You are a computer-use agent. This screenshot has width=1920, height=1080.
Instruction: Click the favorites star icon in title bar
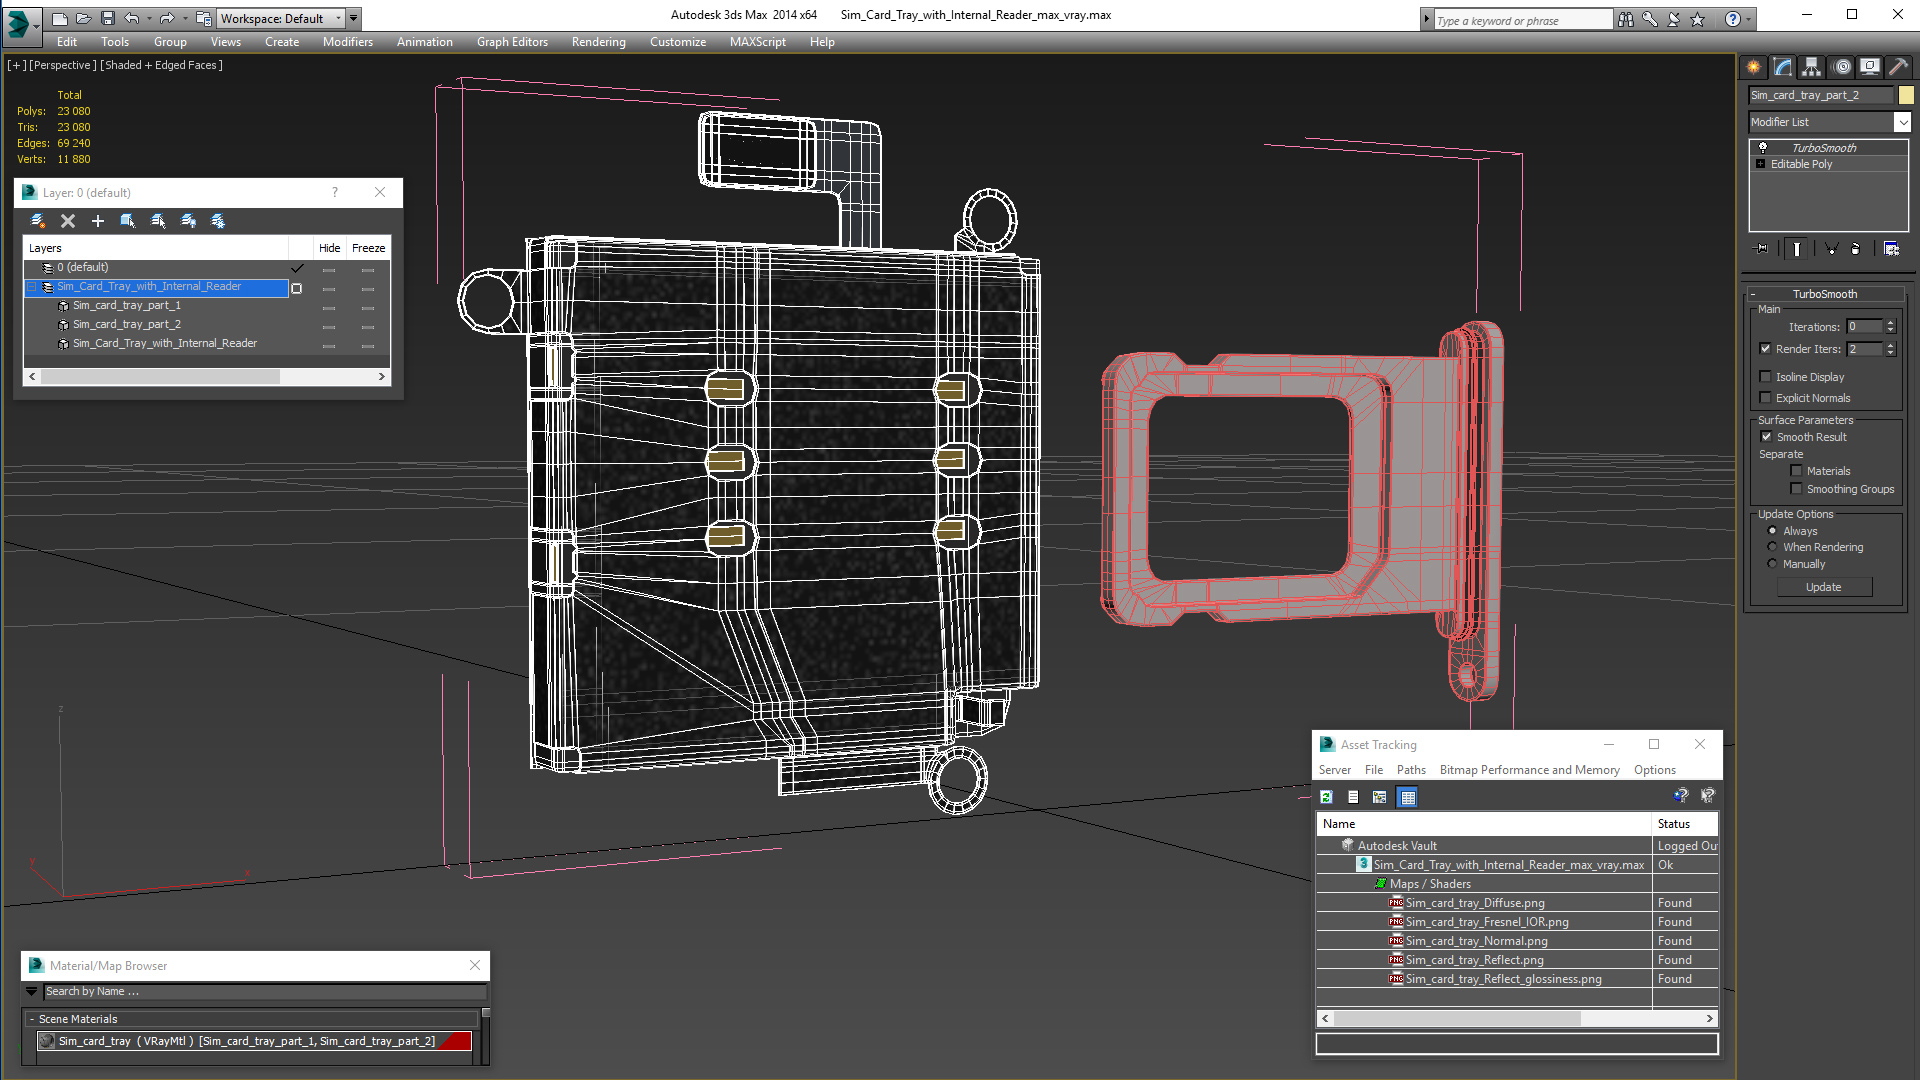pyautogui.click(x=1698, y=19)
